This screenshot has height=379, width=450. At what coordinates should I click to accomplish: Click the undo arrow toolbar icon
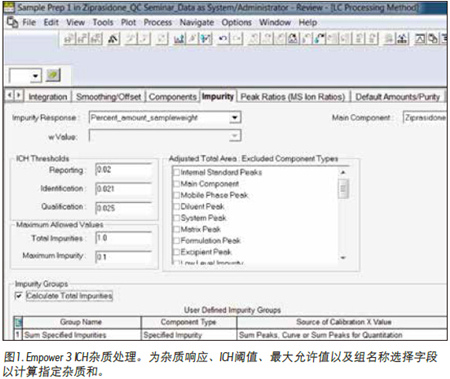[223, 39]
